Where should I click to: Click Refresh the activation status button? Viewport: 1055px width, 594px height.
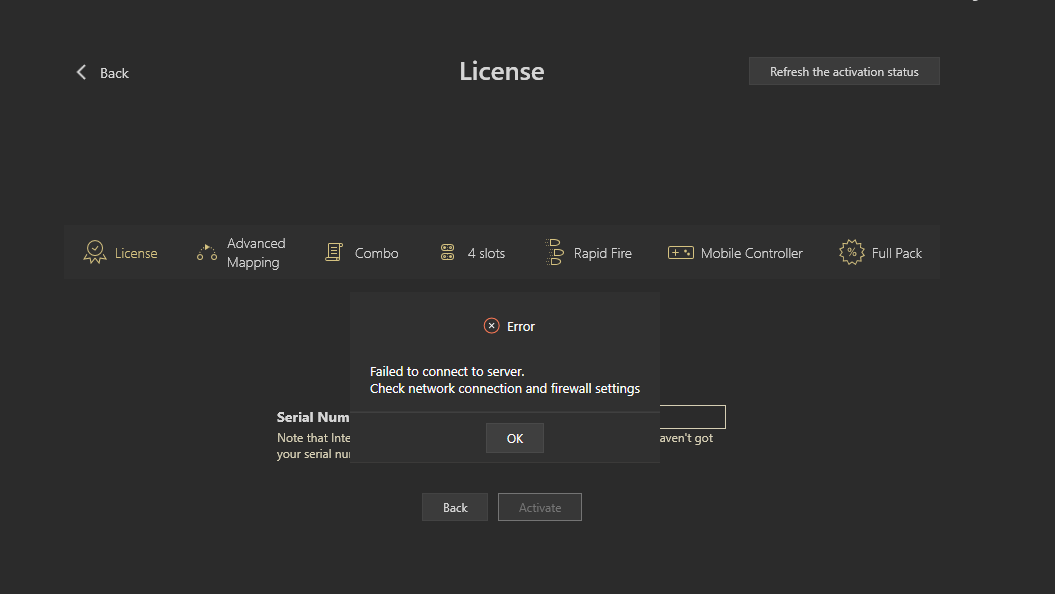[844, 72]
